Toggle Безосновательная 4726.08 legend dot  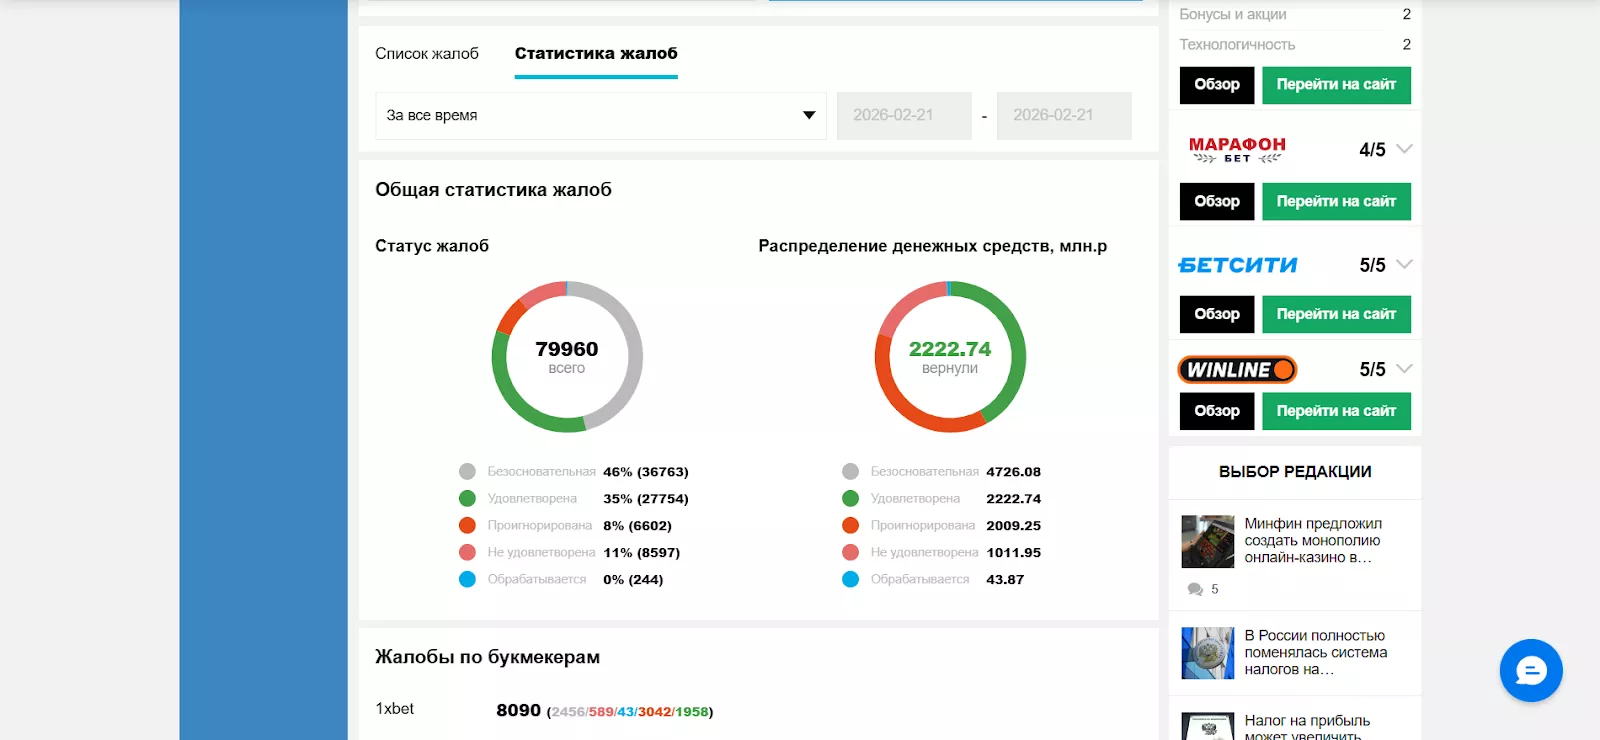coord(851,471)
